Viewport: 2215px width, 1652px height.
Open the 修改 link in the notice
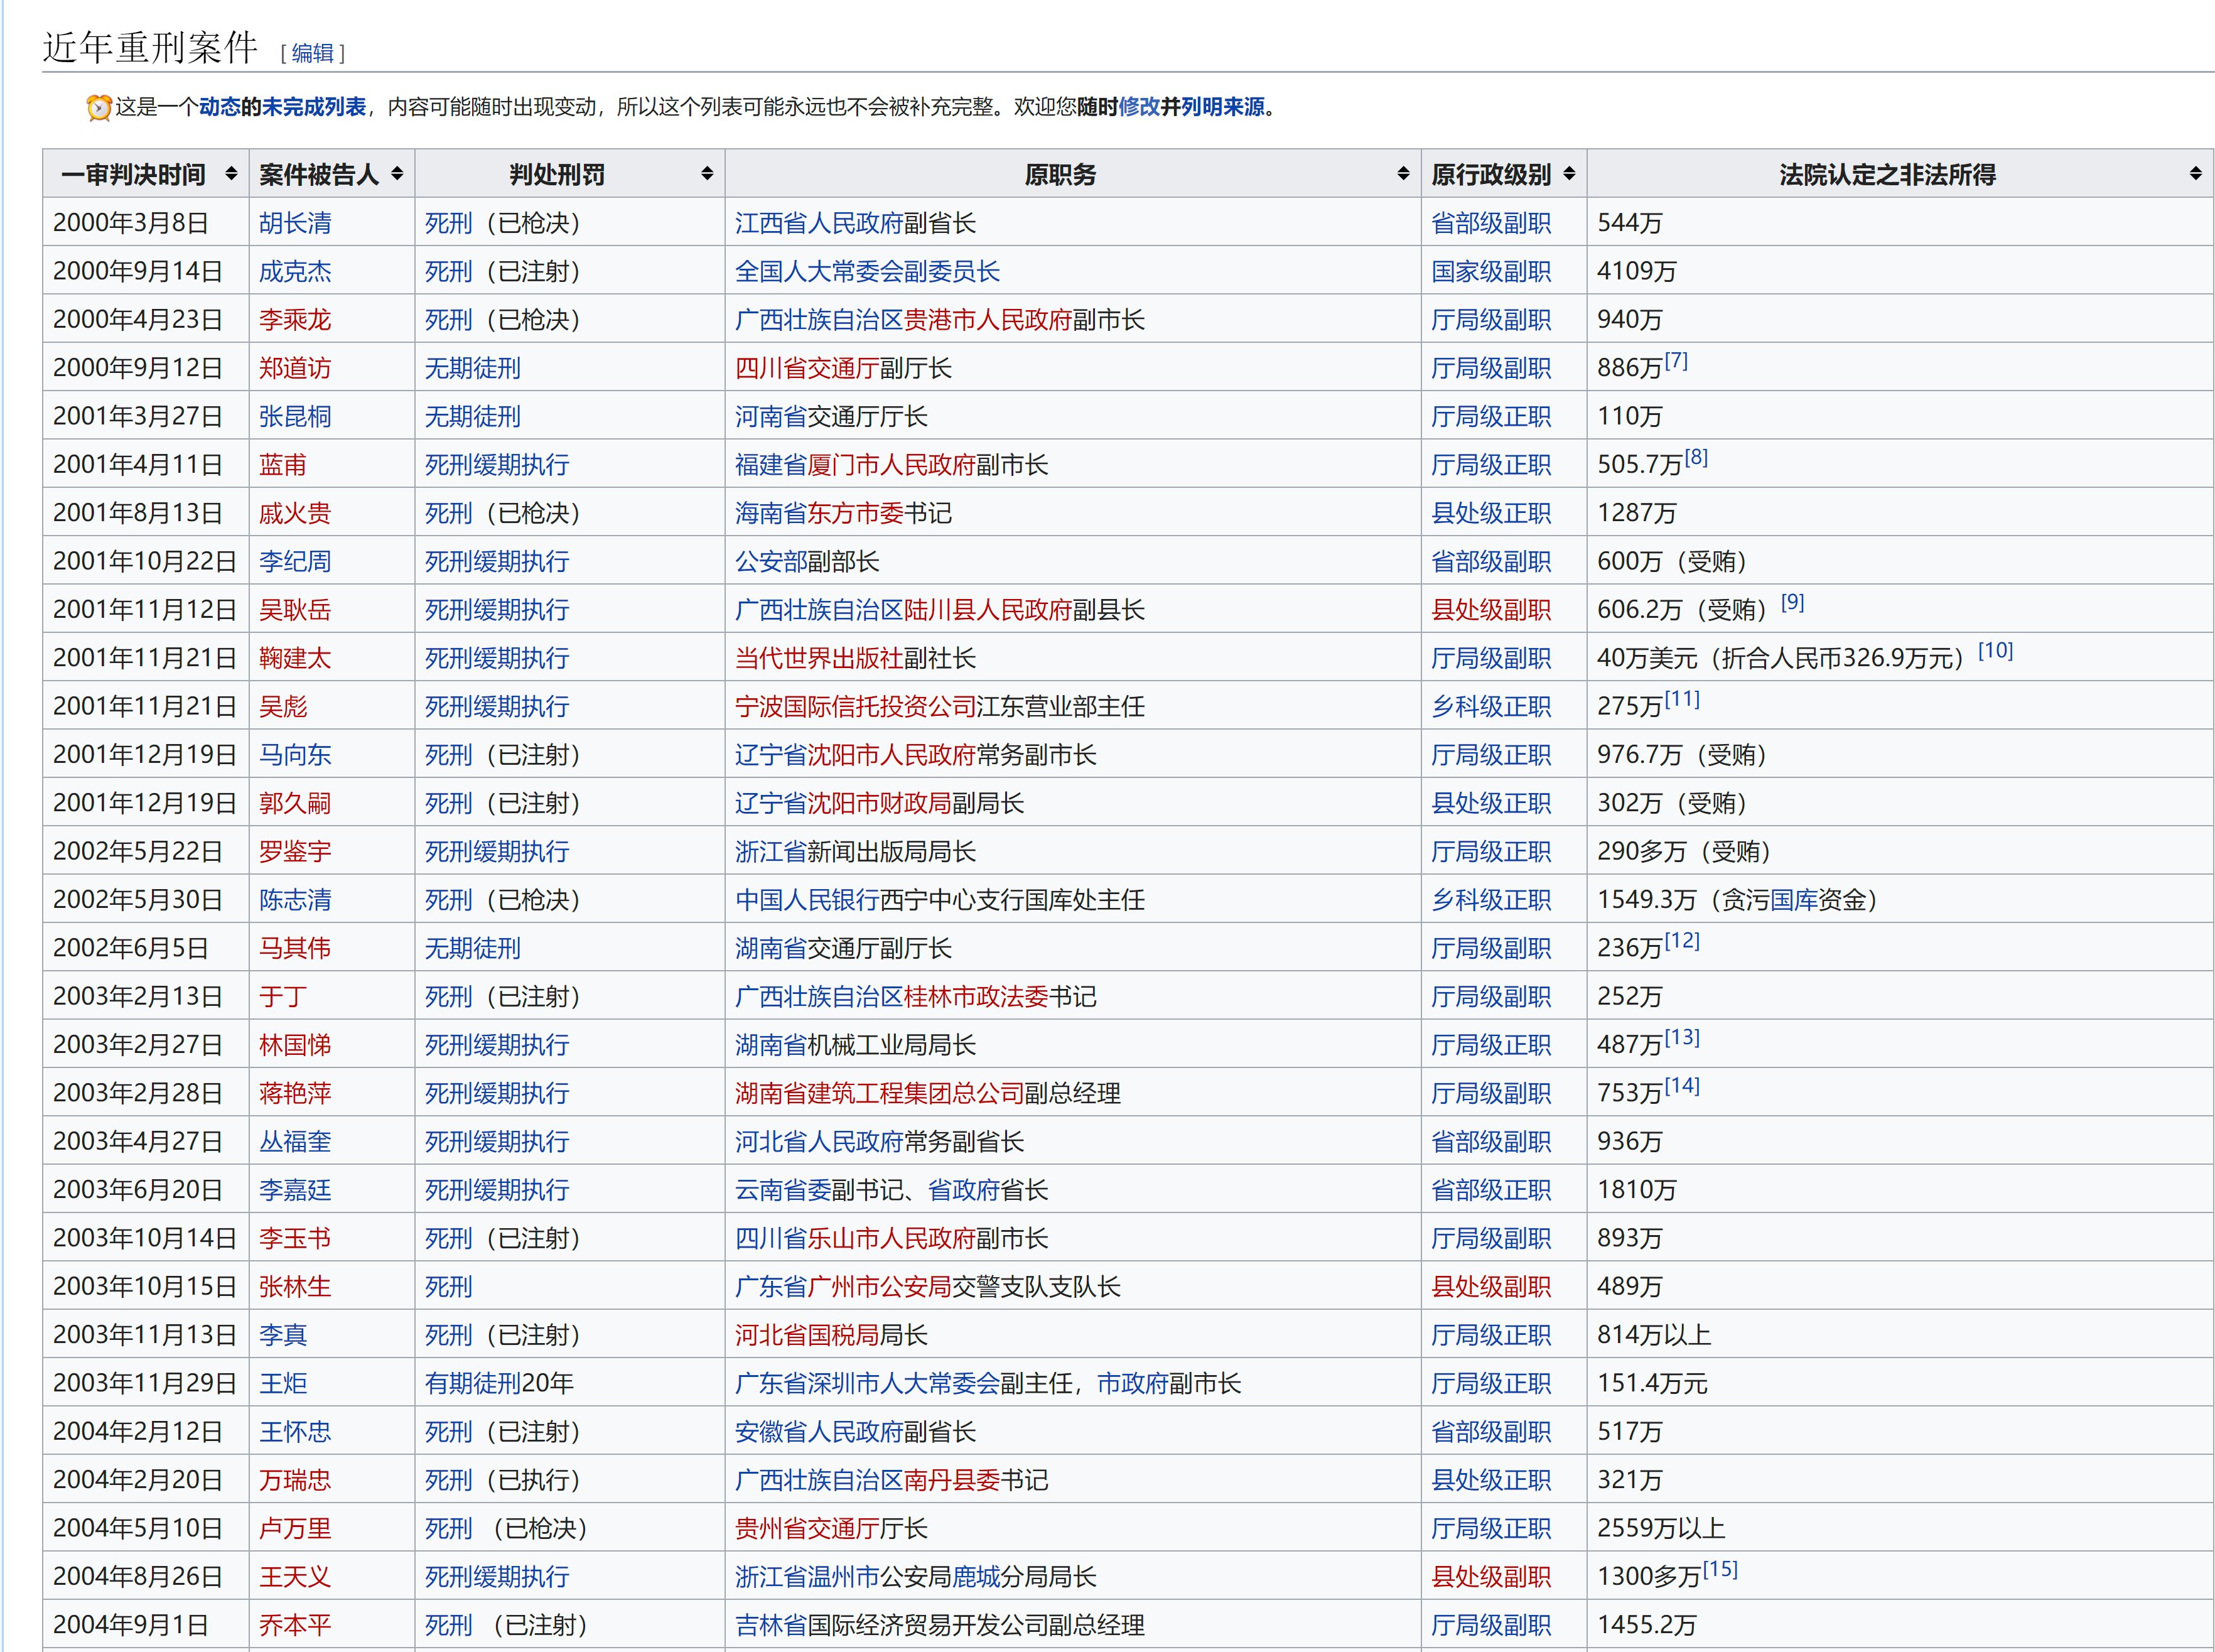(x=1139, y=107)
